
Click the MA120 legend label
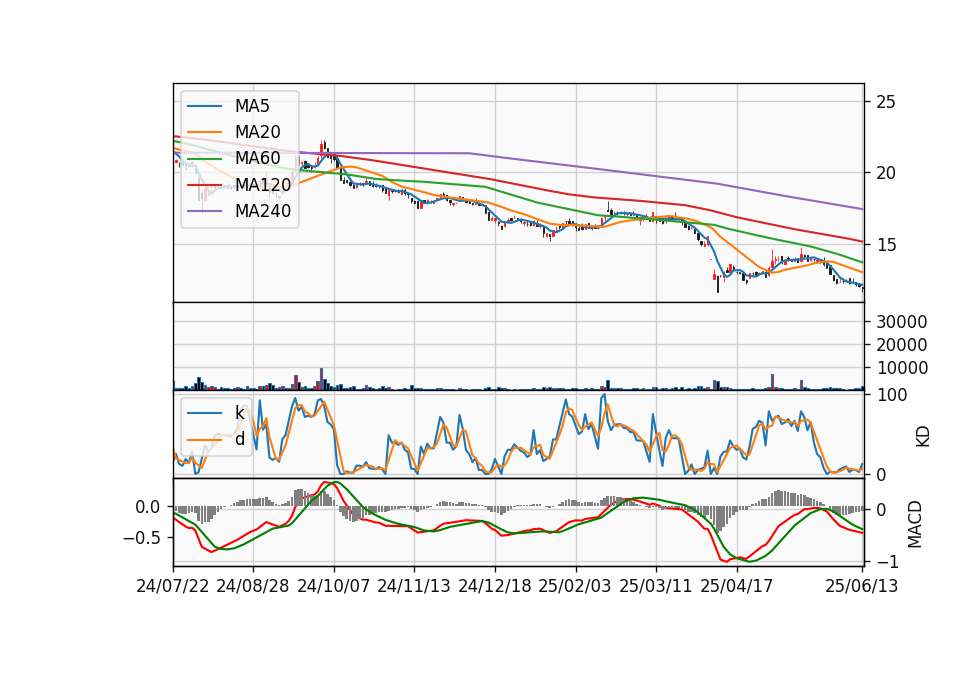pos(263,185)
